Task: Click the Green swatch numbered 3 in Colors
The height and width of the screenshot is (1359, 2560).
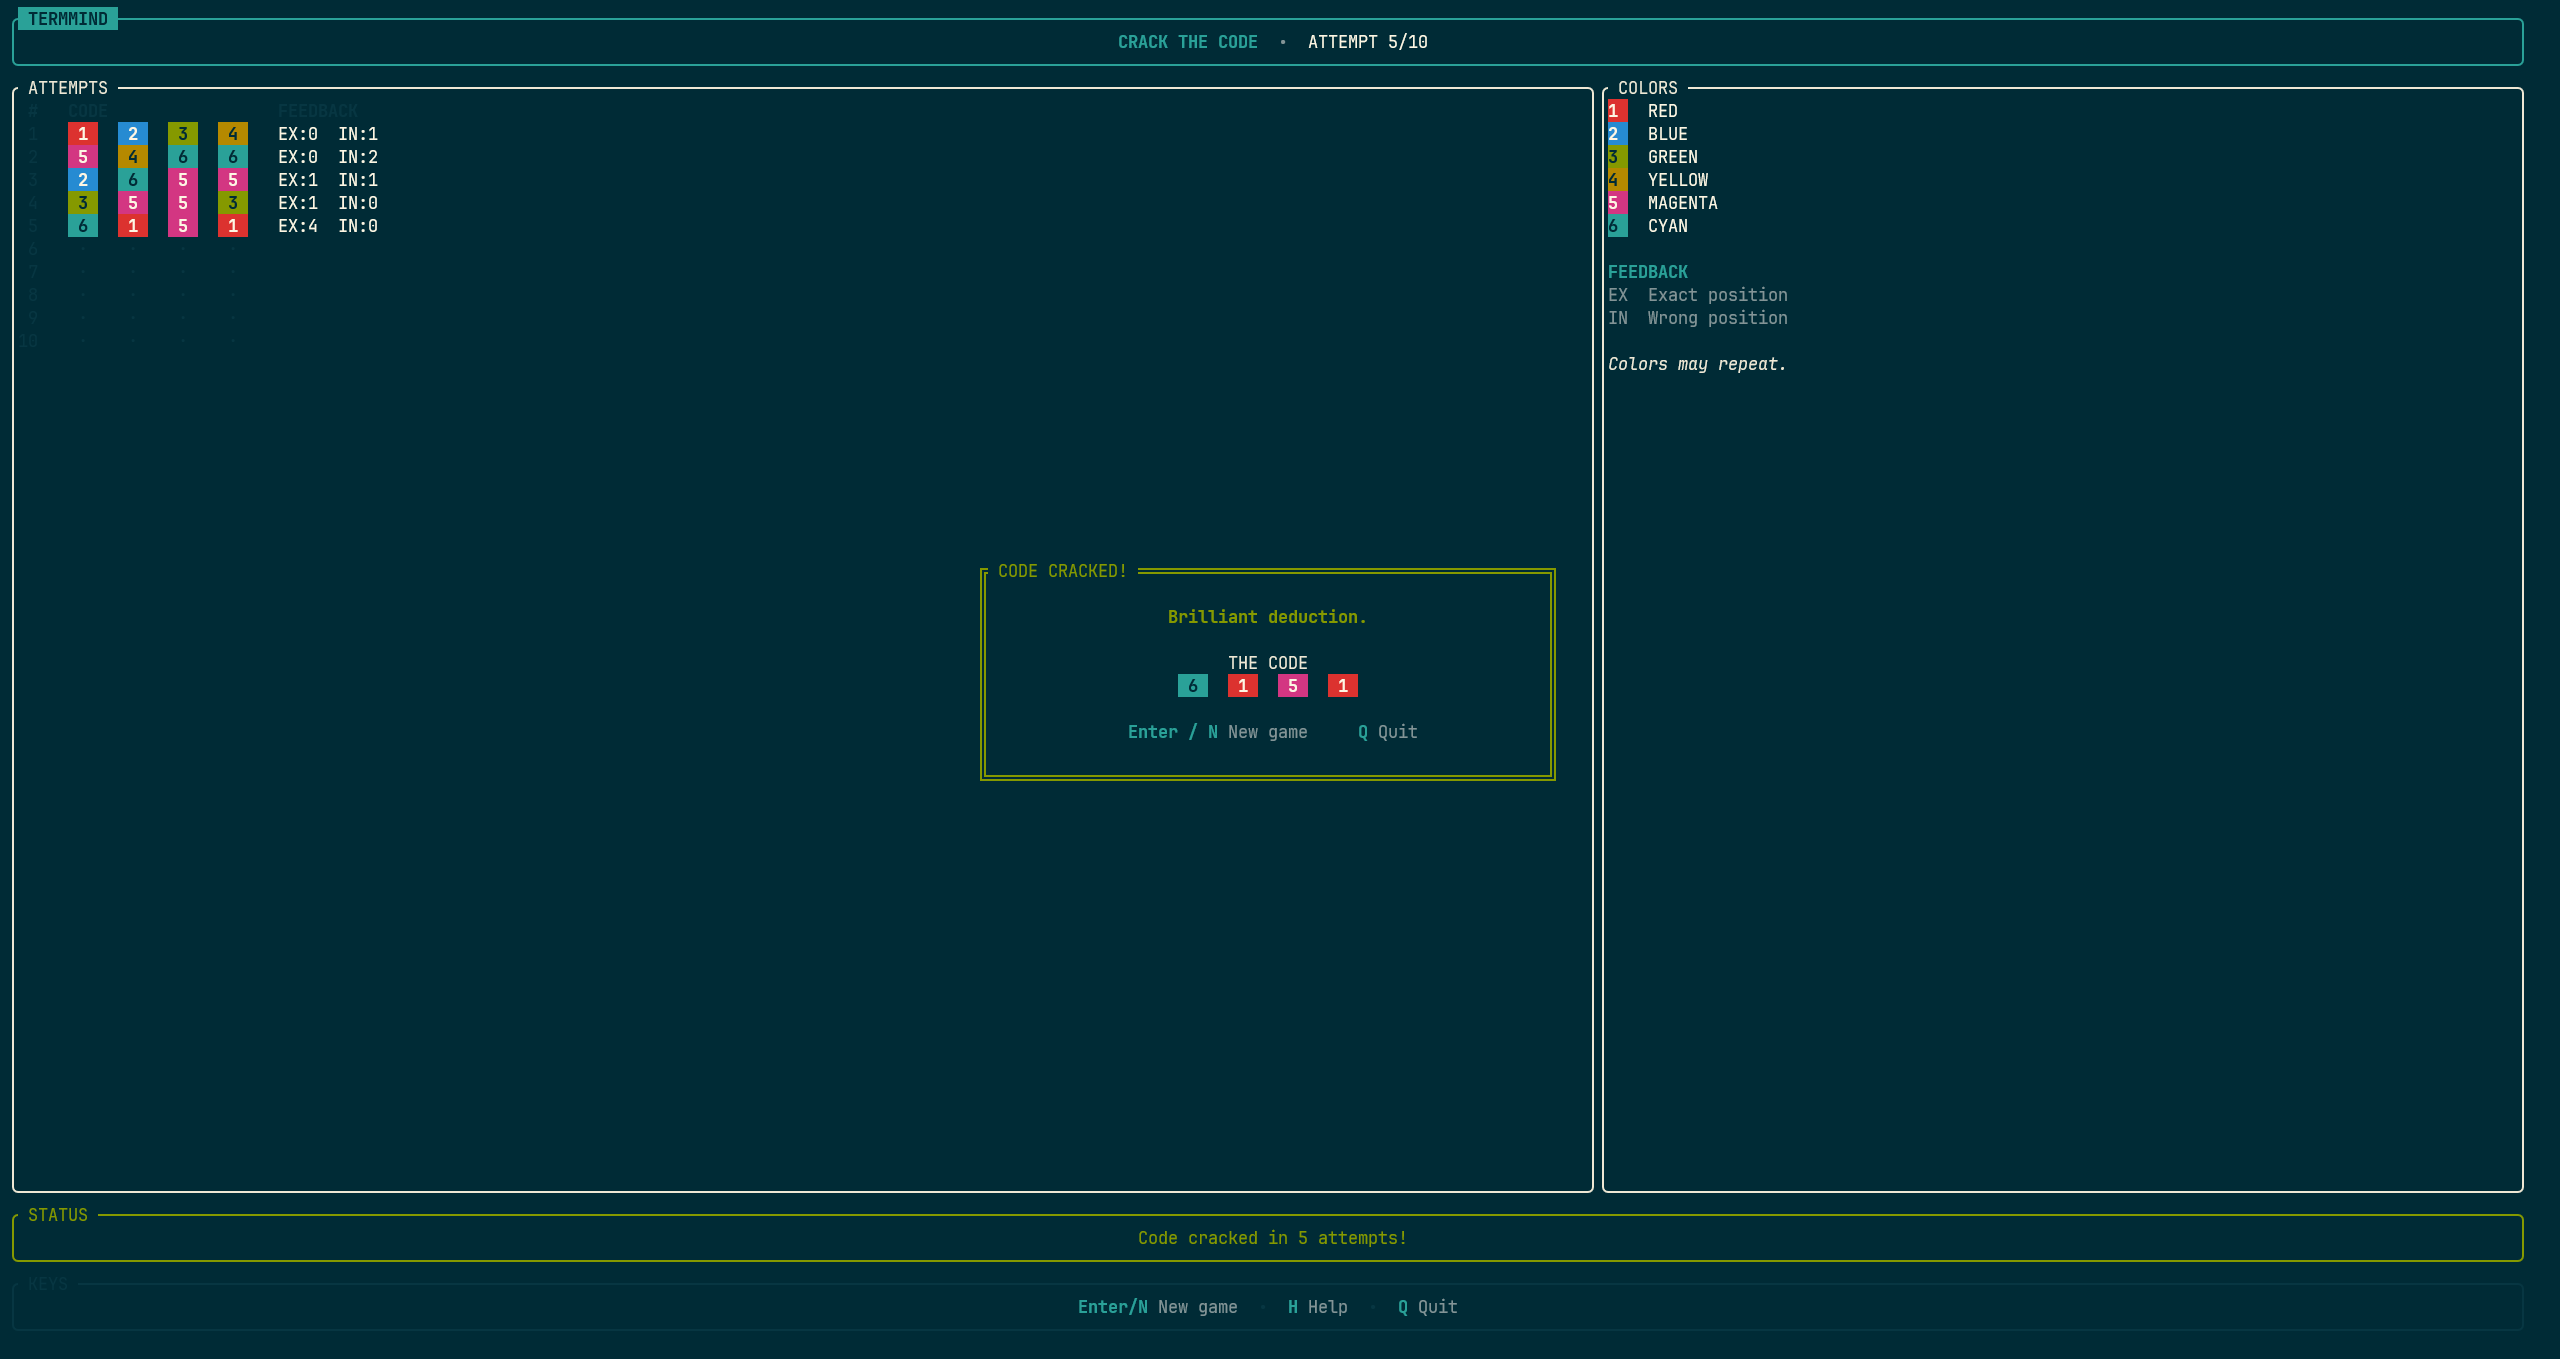Action: point(1617,157)
